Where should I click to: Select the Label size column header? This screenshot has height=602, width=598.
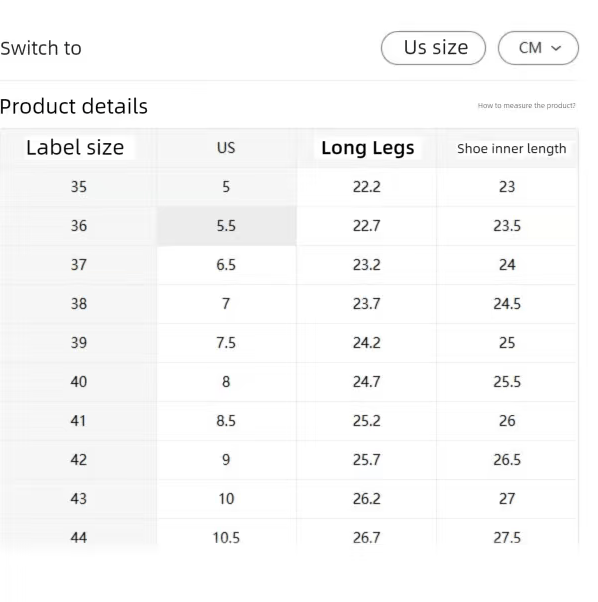(75, 148)
